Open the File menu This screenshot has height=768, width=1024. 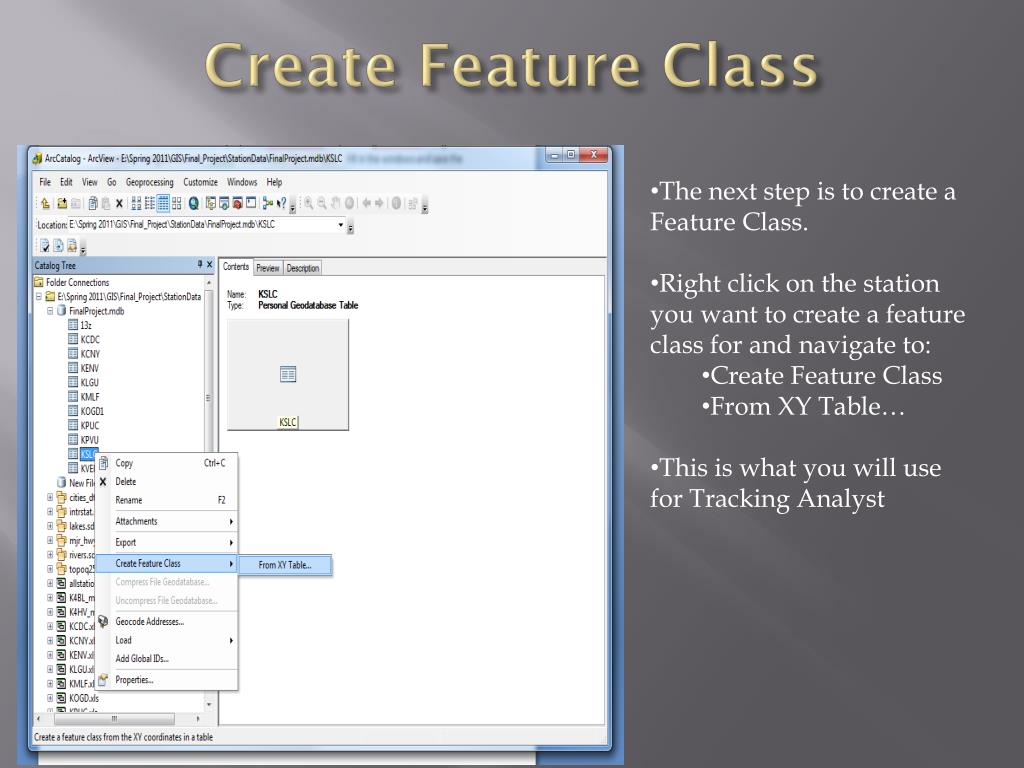pyautogui.click(x=45, y=182)
